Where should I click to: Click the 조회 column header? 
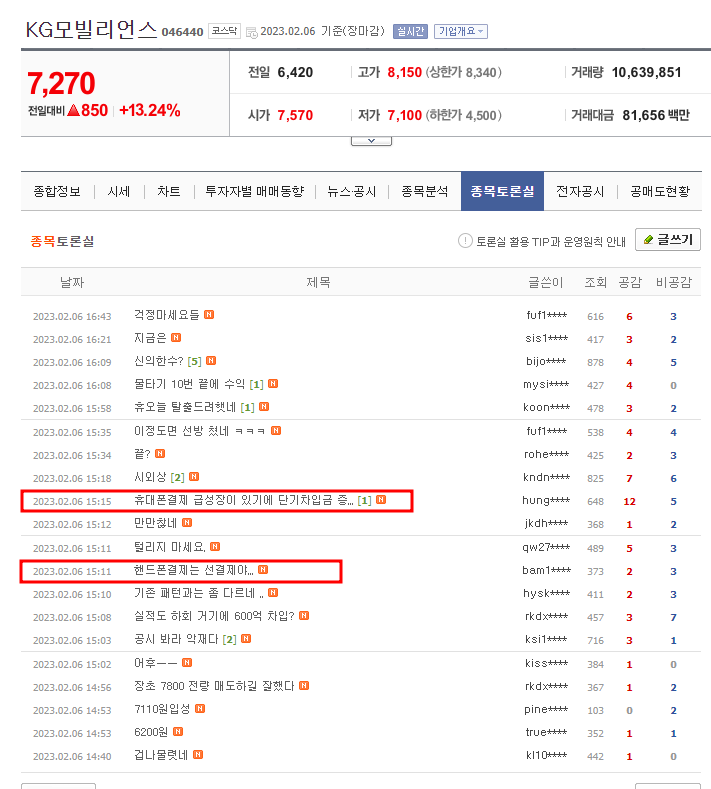click(x=595, y=282)
